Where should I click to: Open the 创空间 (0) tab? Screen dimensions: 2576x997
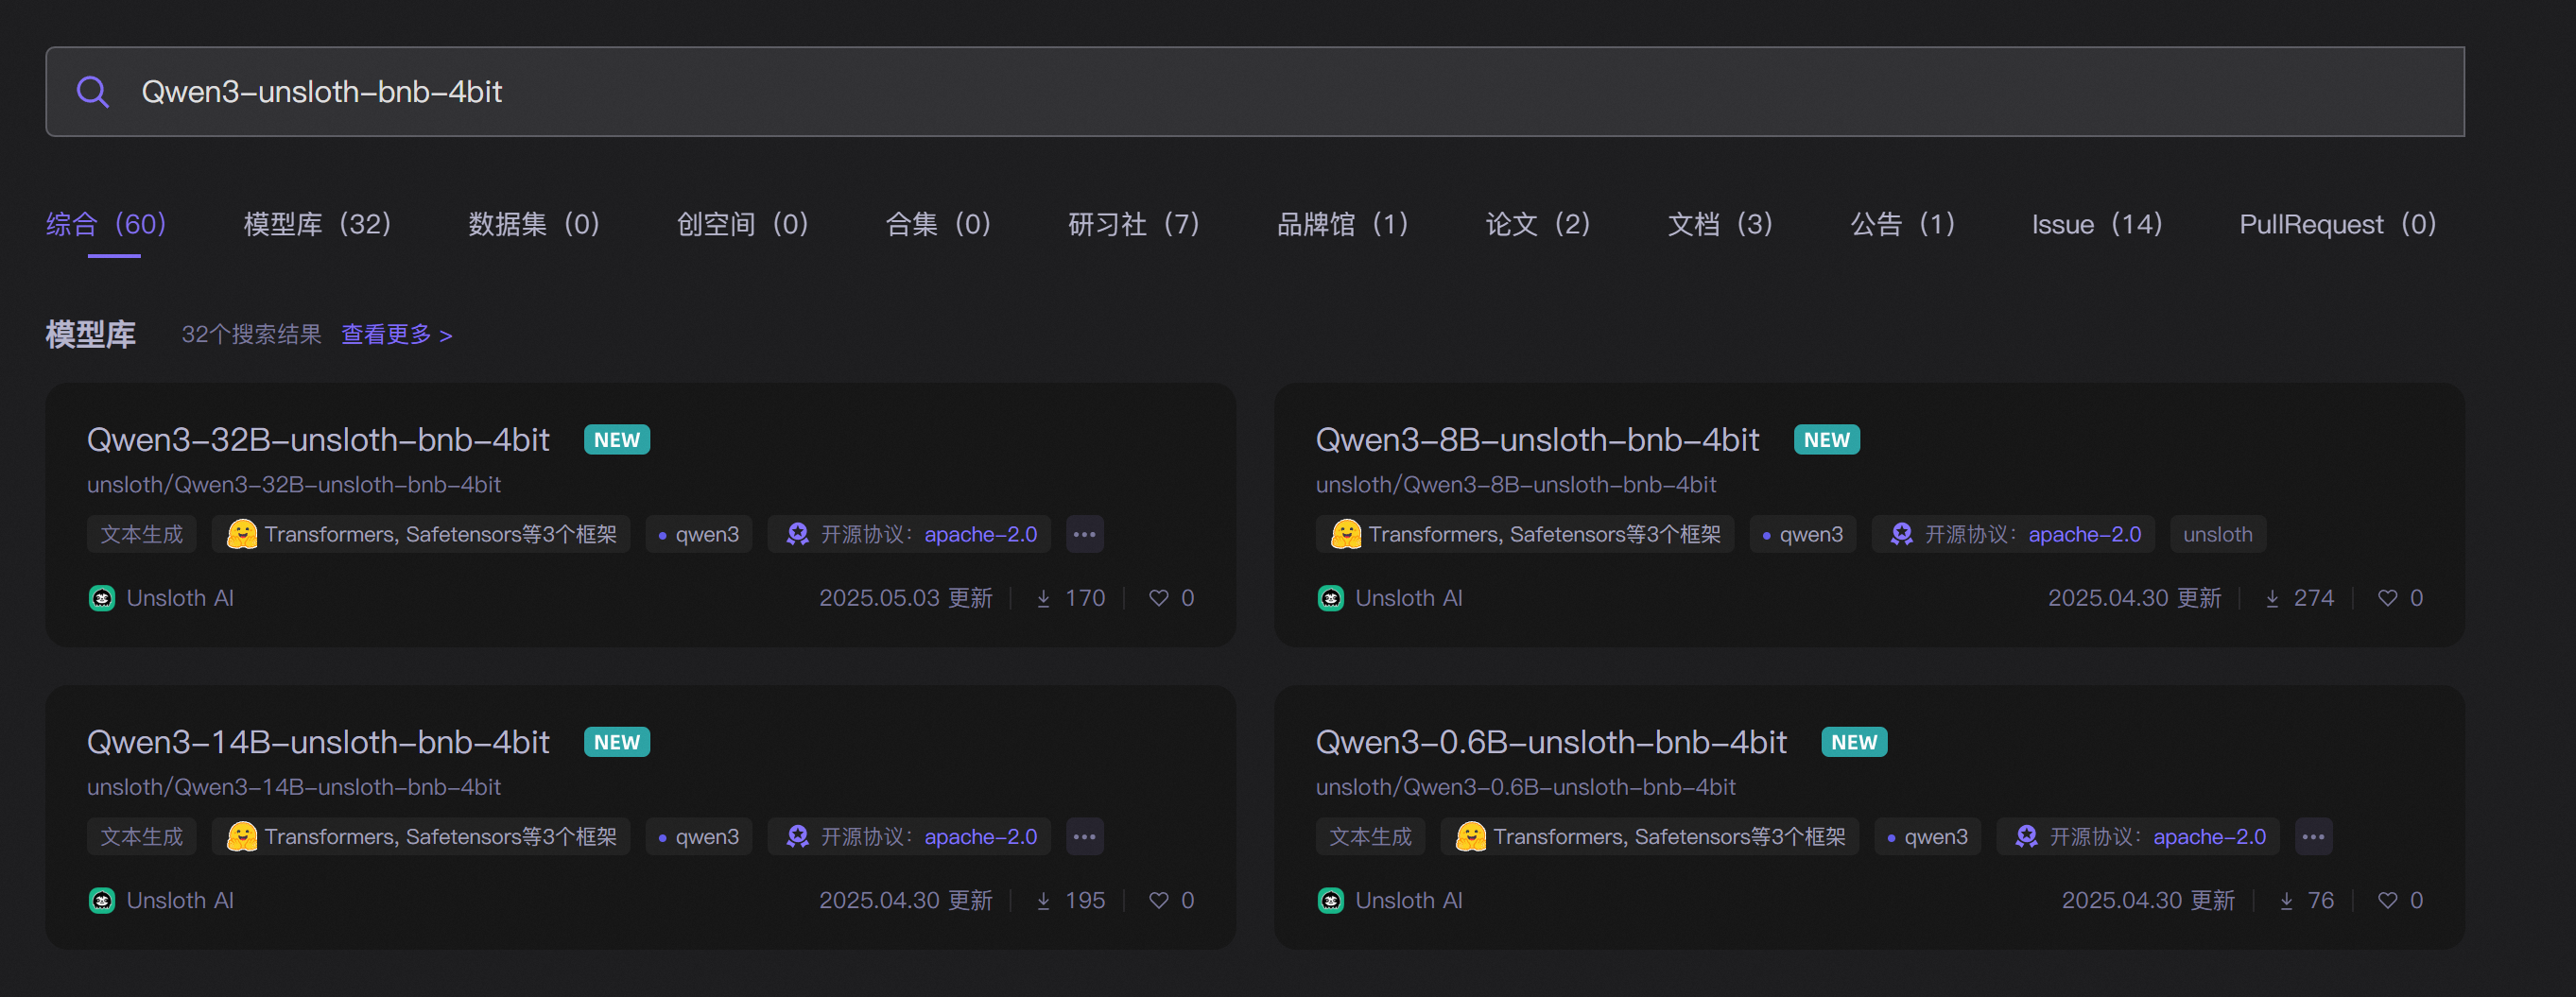pos(742,224)
